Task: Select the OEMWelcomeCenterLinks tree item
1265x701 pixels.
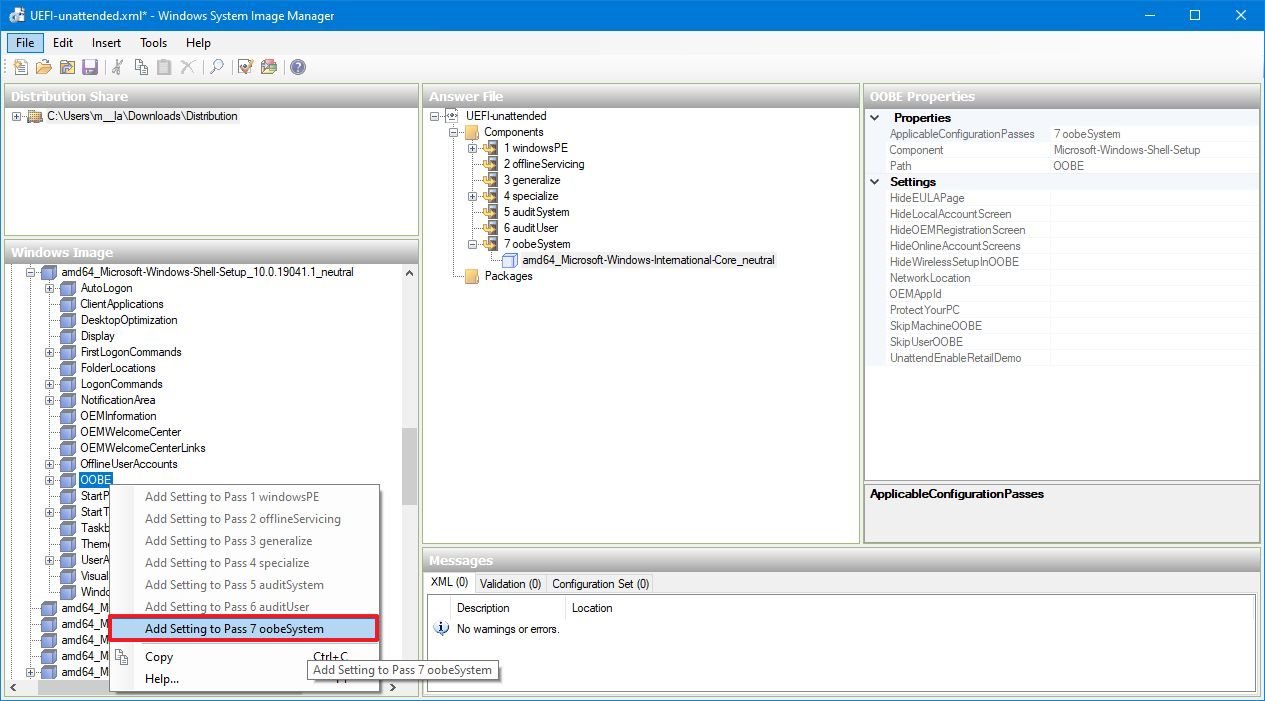Action: pyautogui.click(x=143, y=448)
